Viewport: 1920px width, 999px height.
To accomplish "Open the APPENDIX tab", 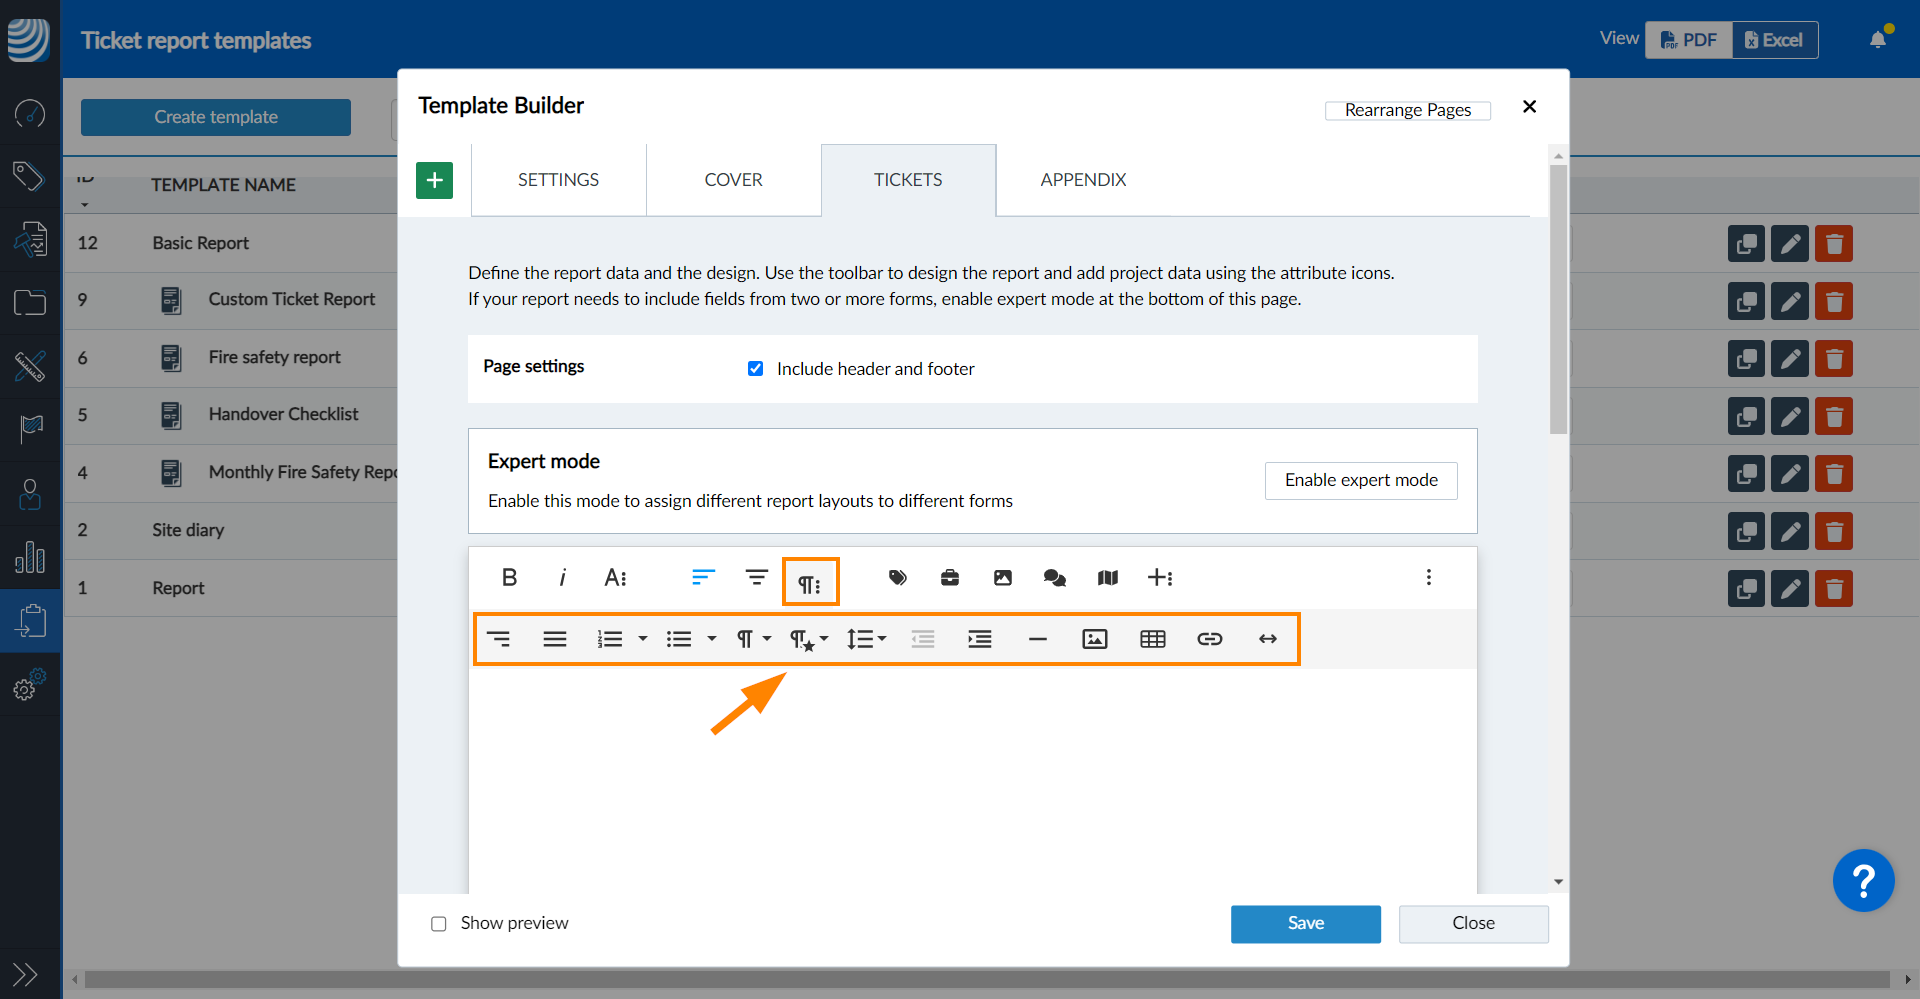I will point(1083,180).
